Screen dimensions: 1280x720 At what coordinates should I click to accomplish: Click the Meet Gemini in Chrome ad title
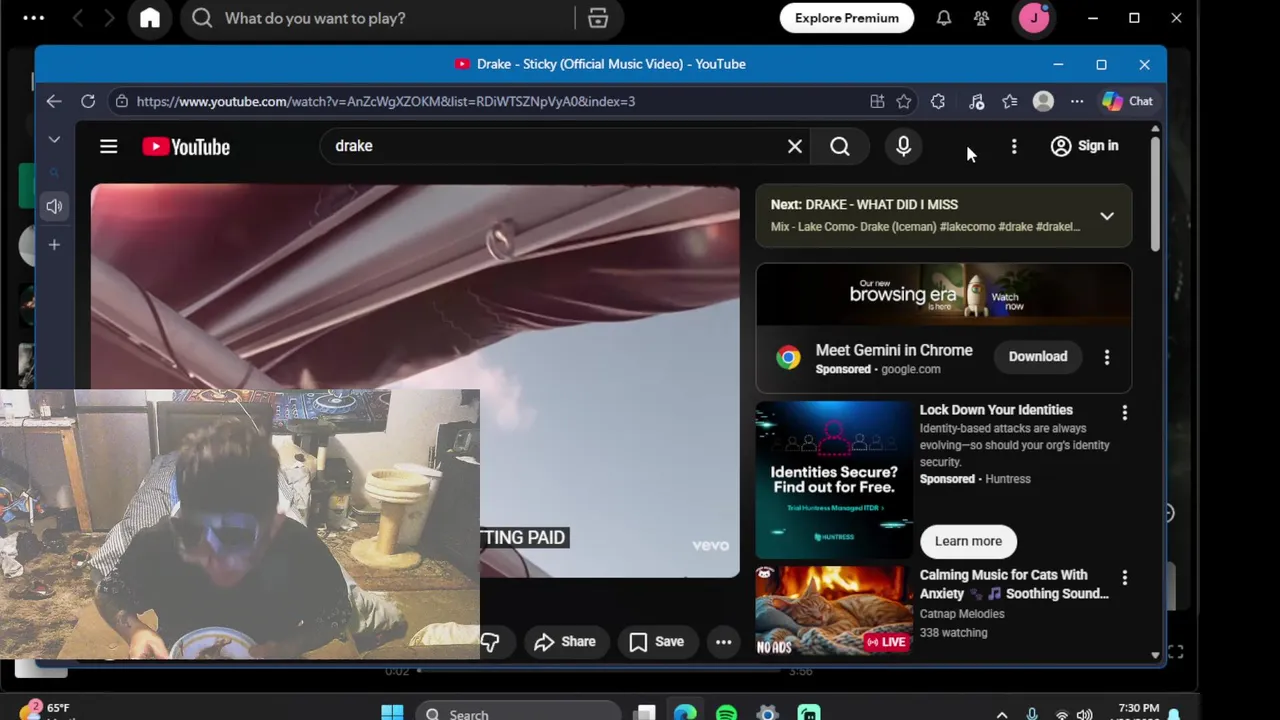pyautogui.click(x=894, y=350)
